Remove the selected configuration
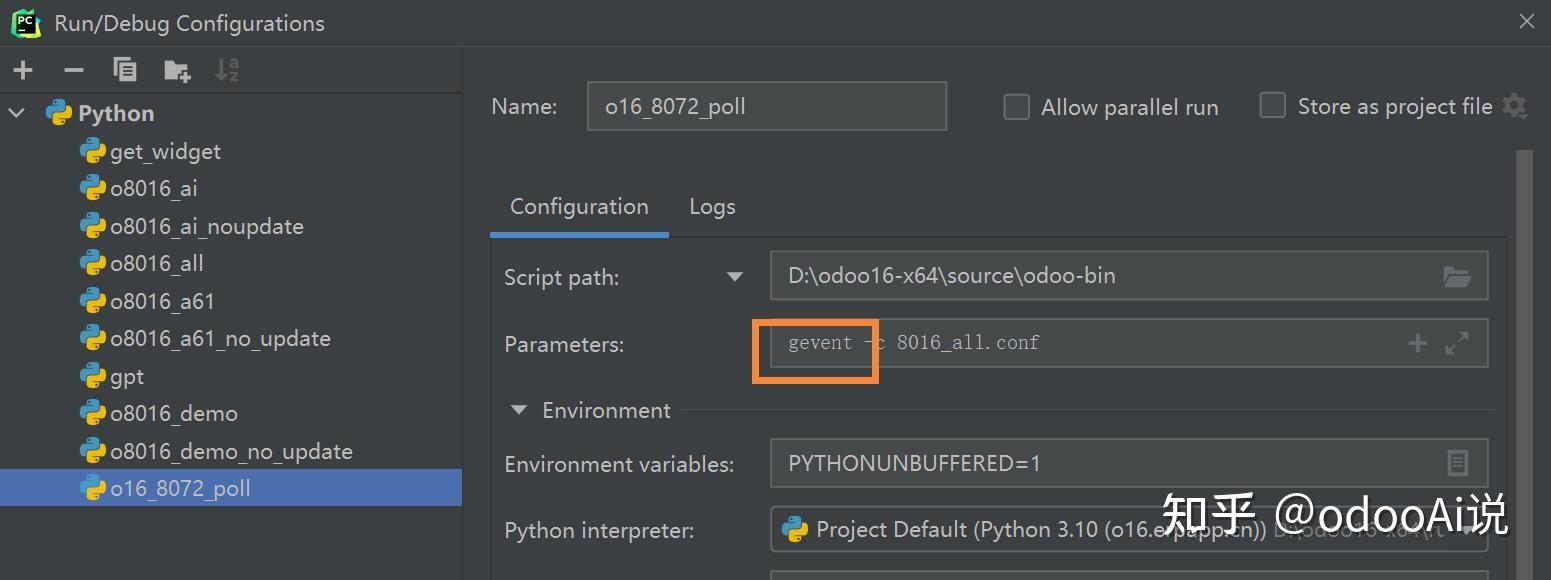1551x580 pixels. click(x=73, y=70)
